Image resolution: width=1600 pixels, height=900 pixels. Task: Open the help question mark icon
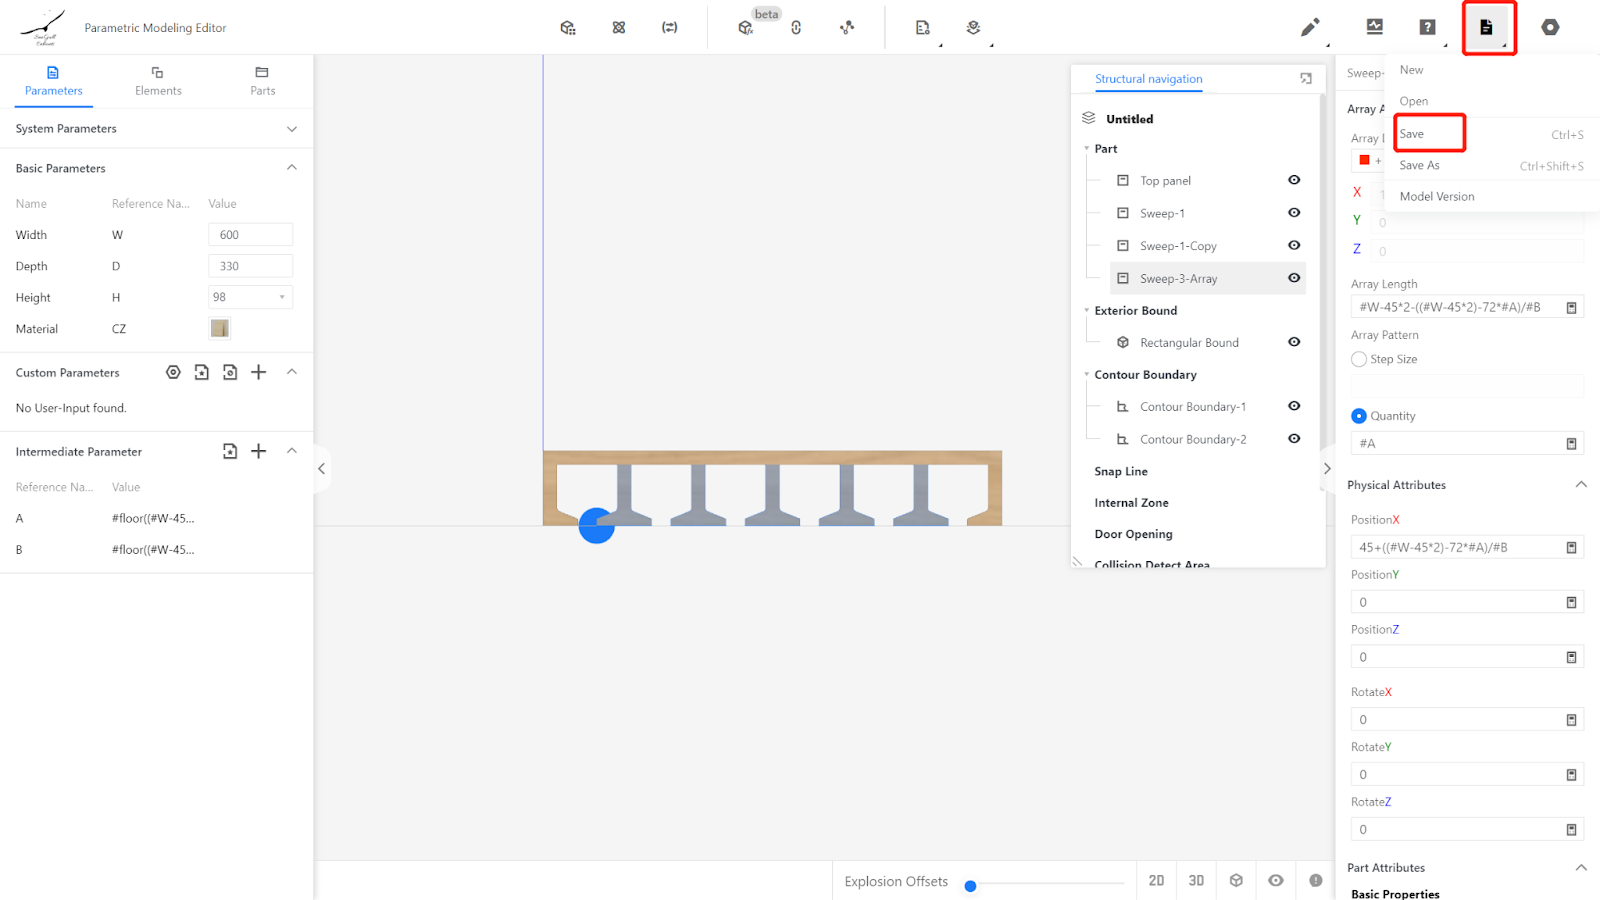tap(1427, 27)
